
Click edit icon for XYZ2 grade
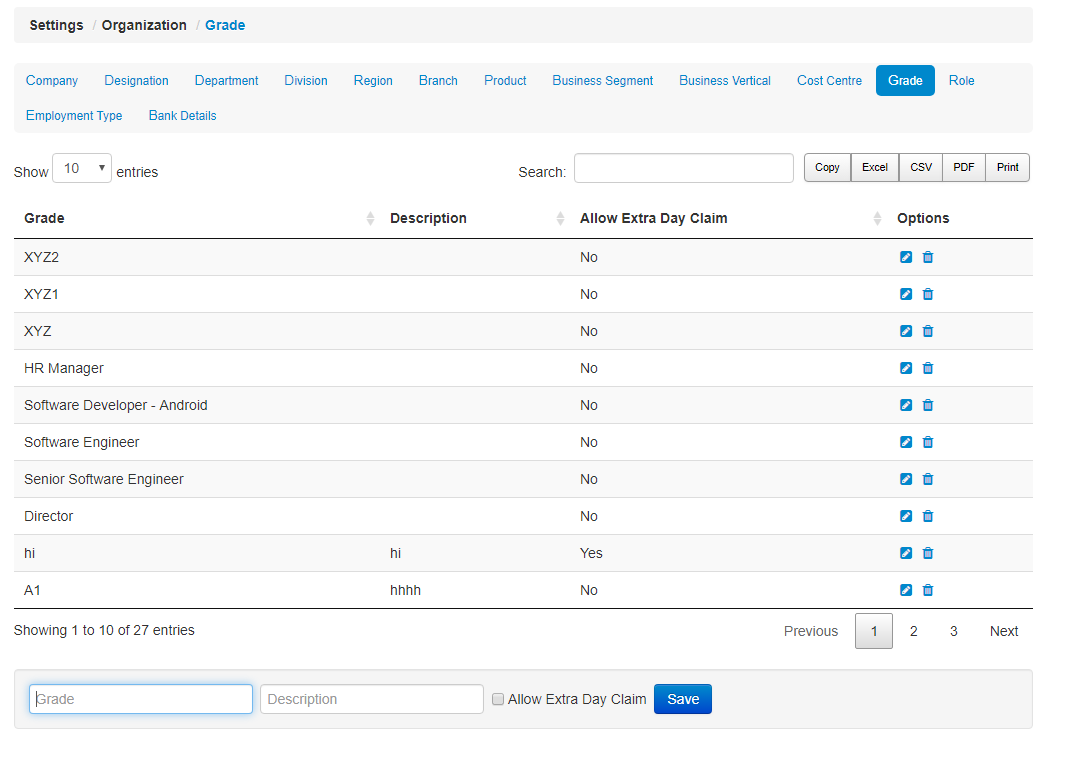pos(906,257)
